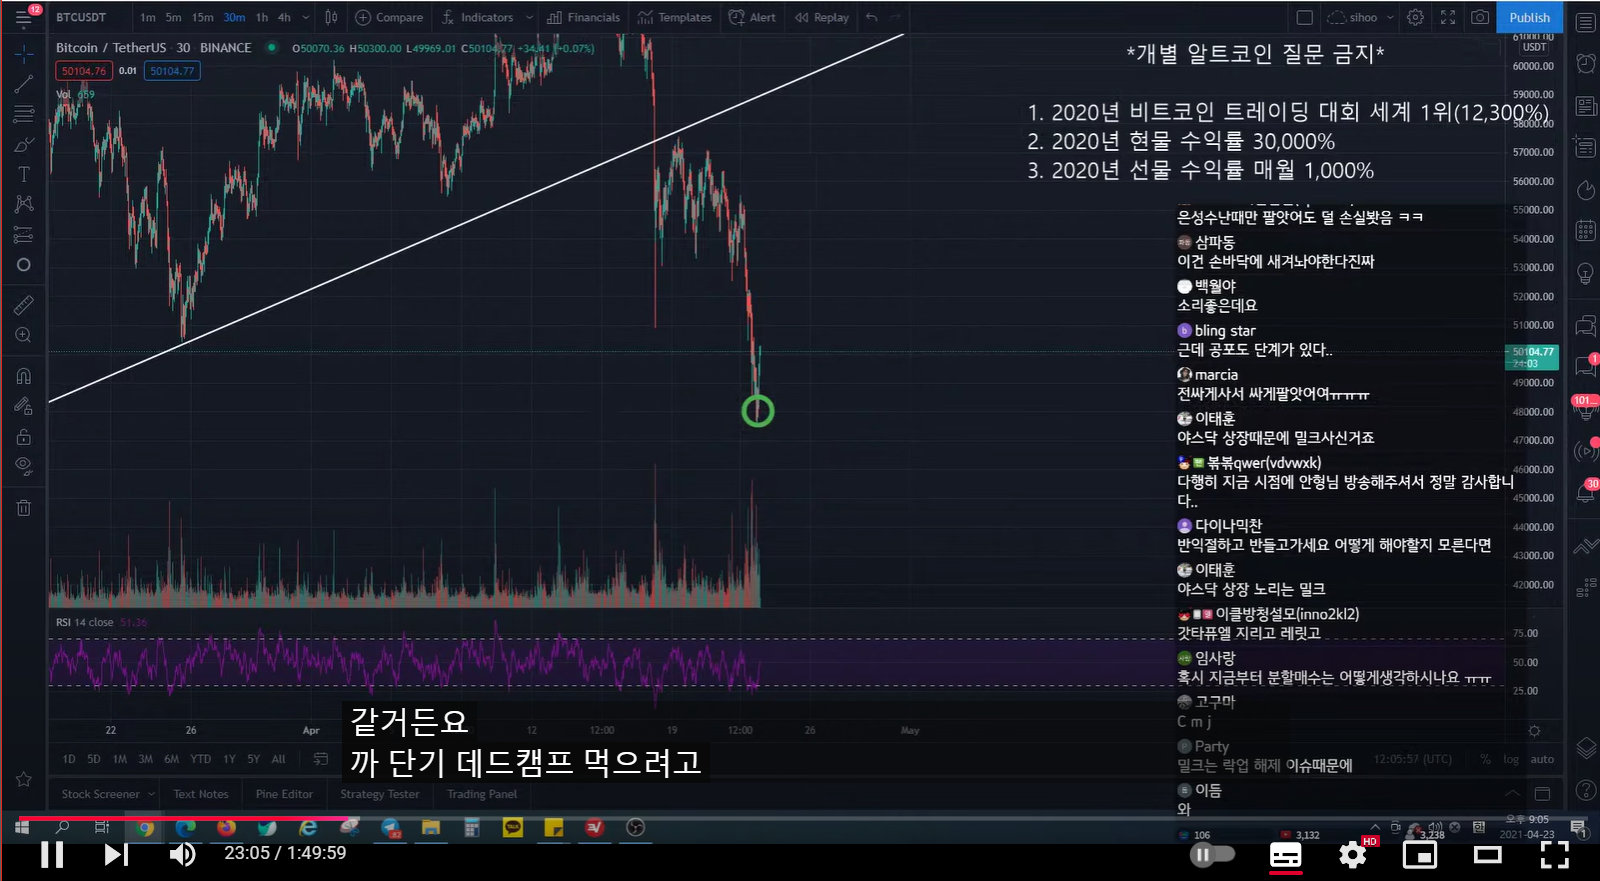The image size is (1600, 881).
Task: Open the ideas lightbulb icon in right sidebar
Action: [1586, 273]
